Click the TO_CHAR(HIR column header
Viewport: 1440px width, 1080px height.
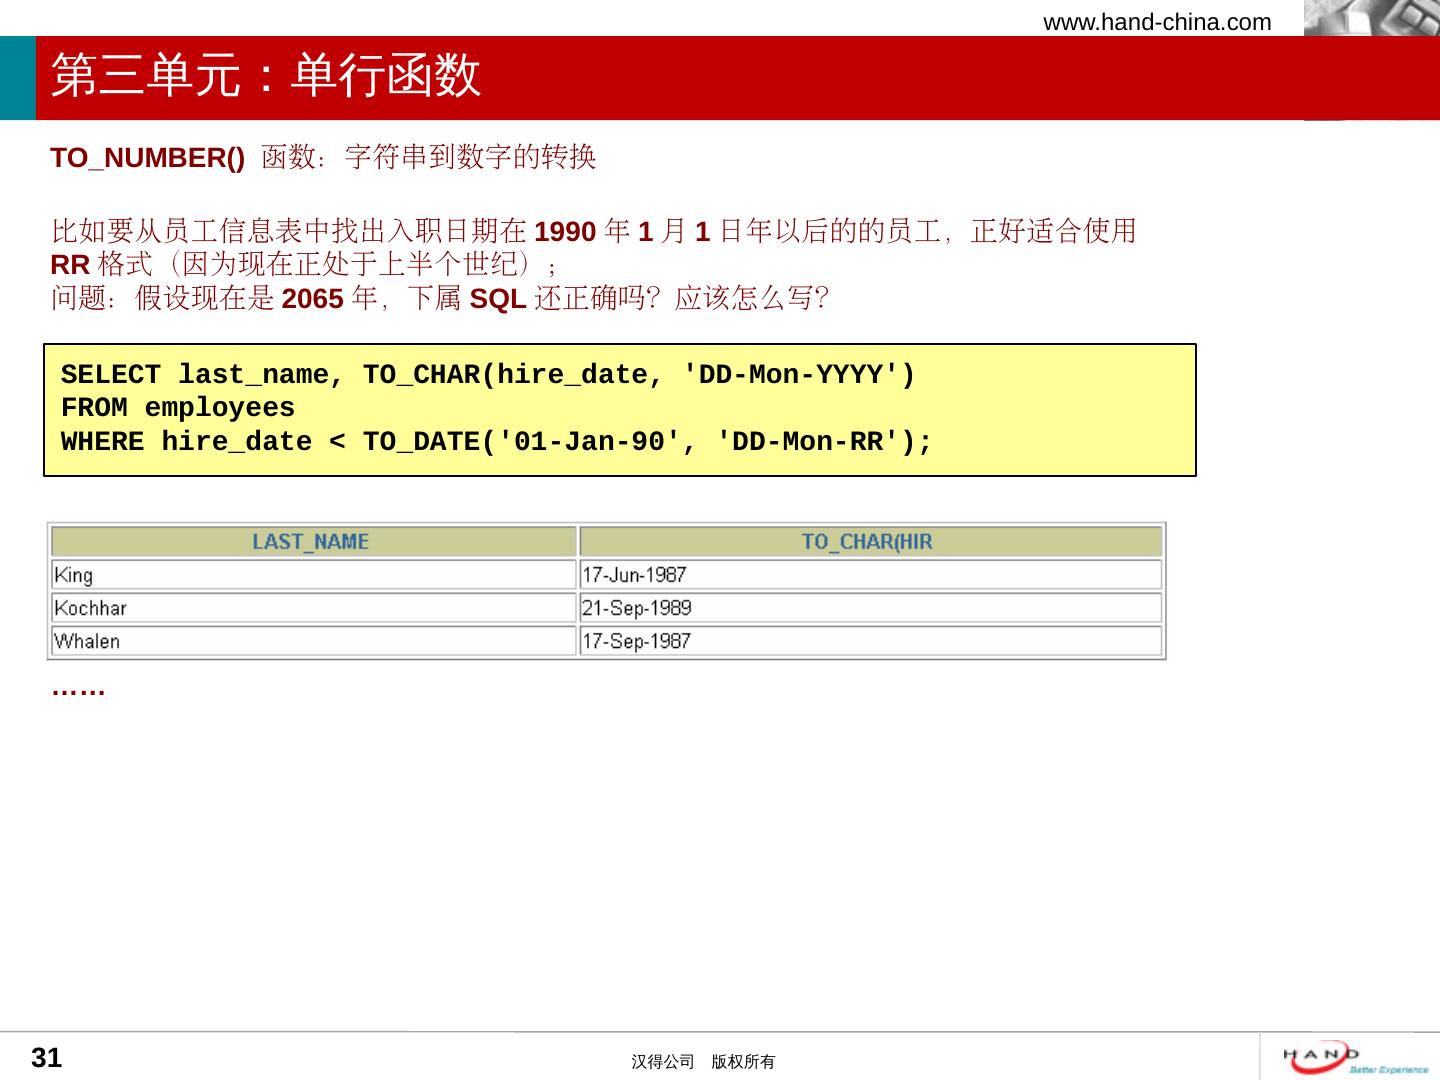point(870,542)
